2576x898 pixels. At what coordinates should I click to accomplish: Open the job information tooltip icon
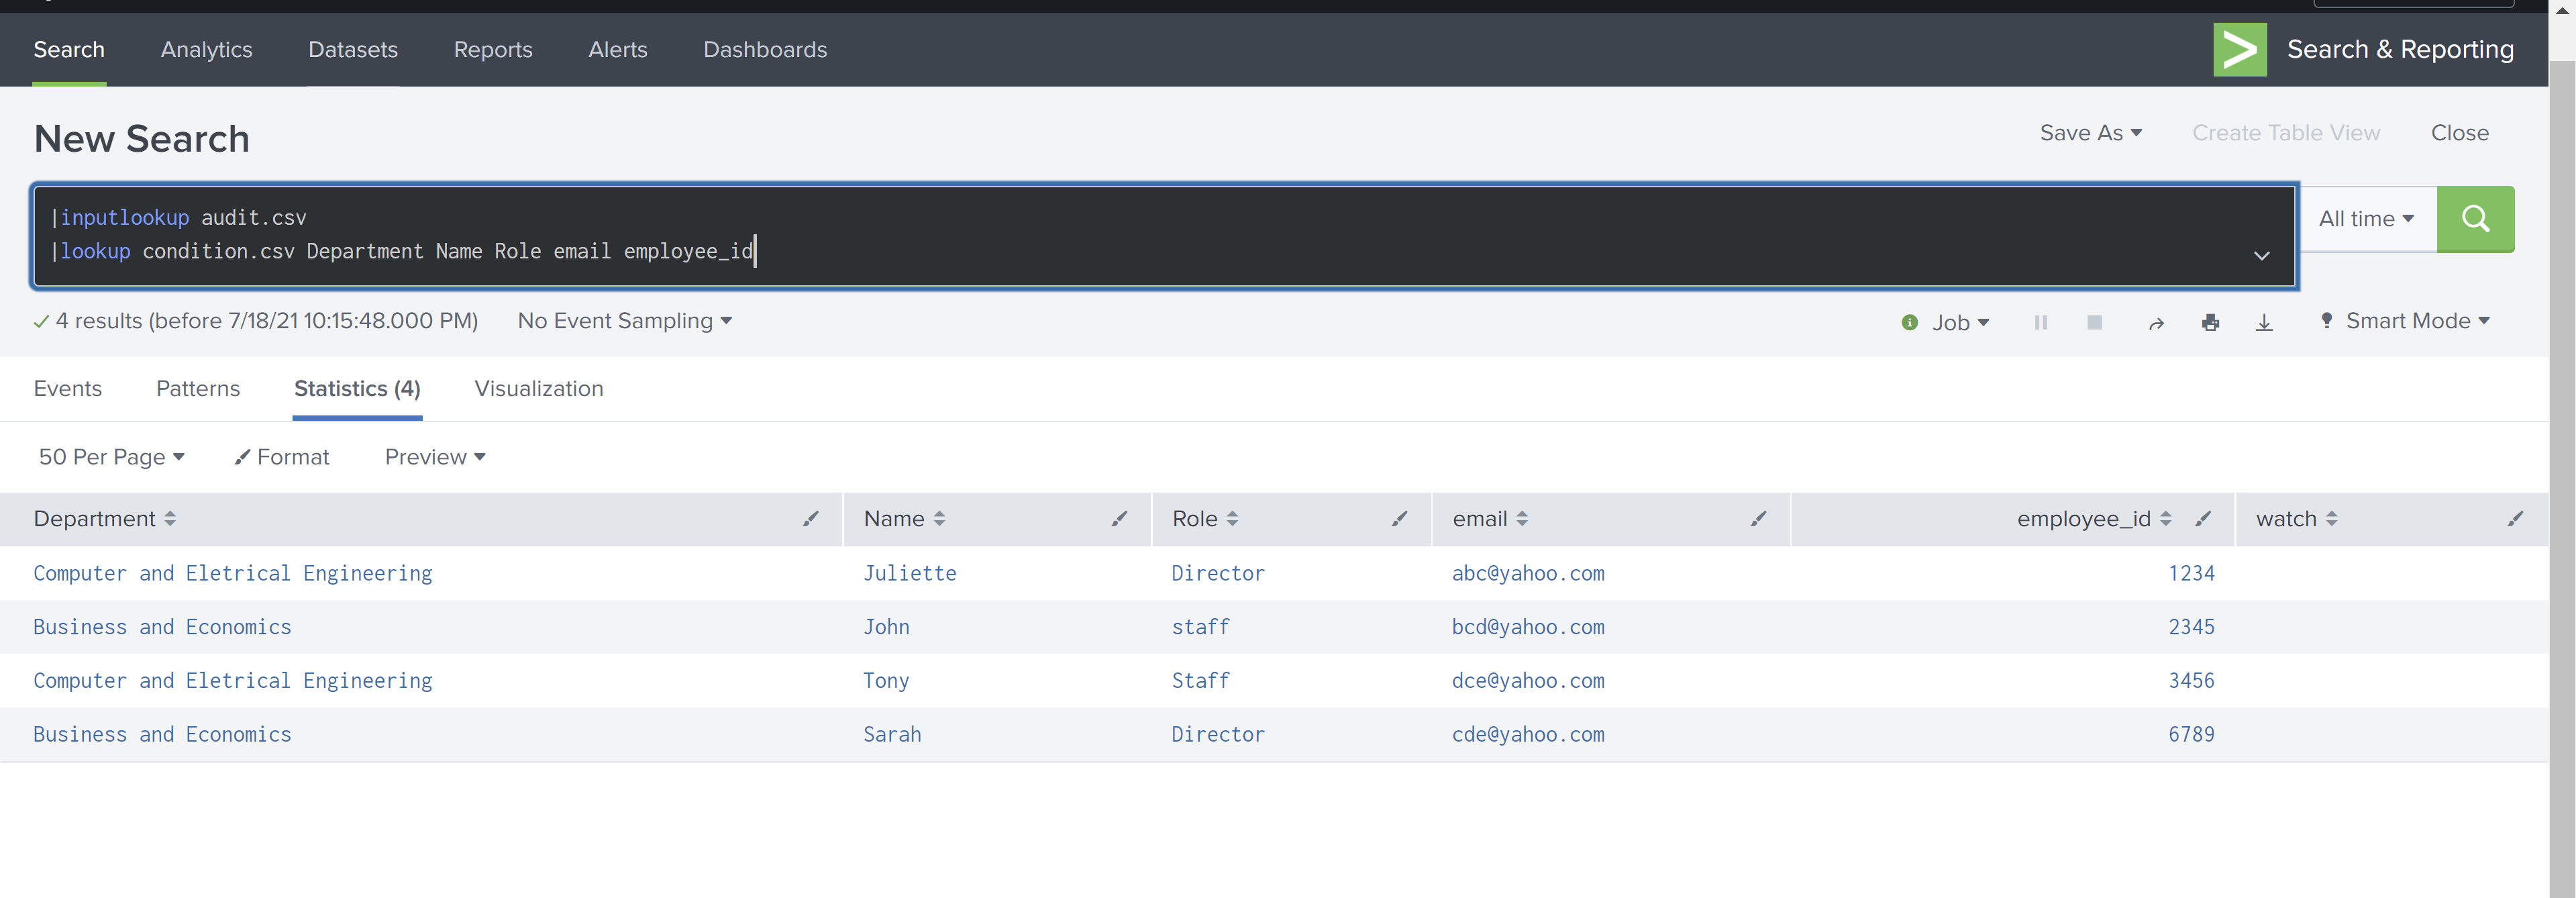1910,322
